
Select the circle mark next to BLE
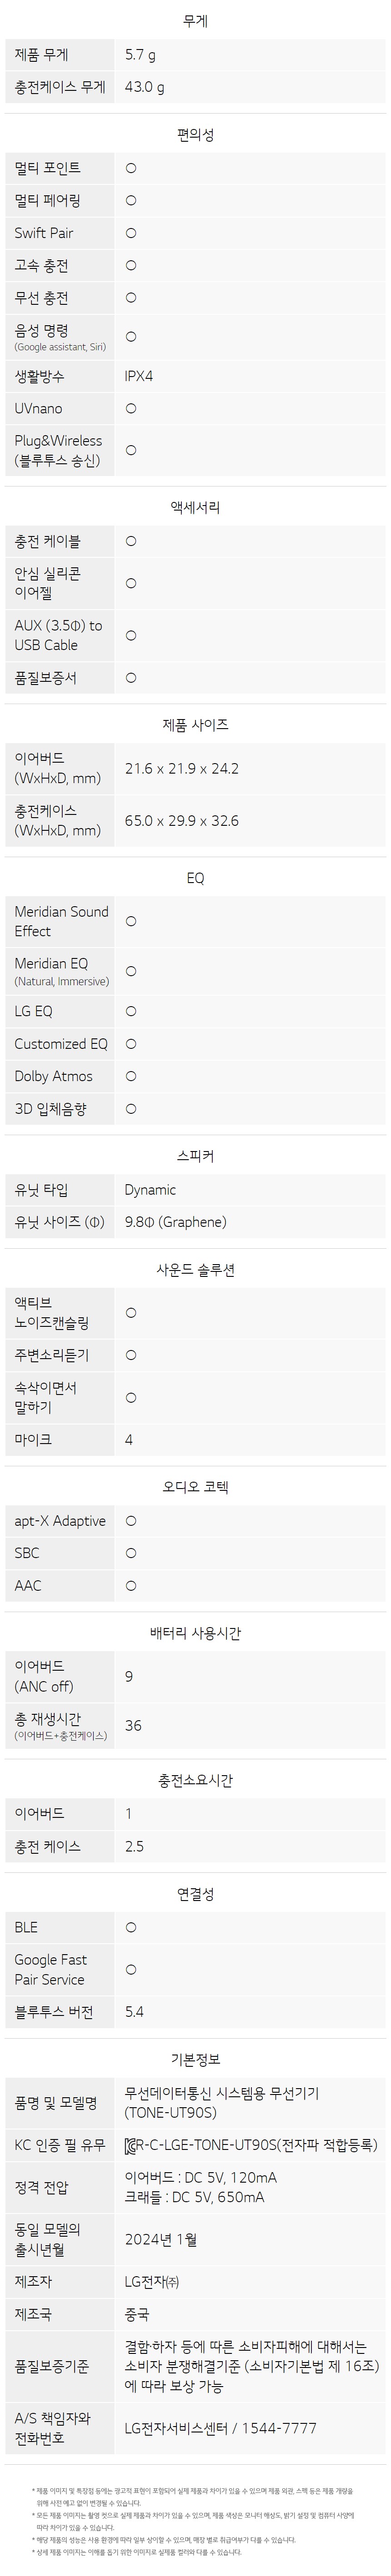[x=131, y=1927]
